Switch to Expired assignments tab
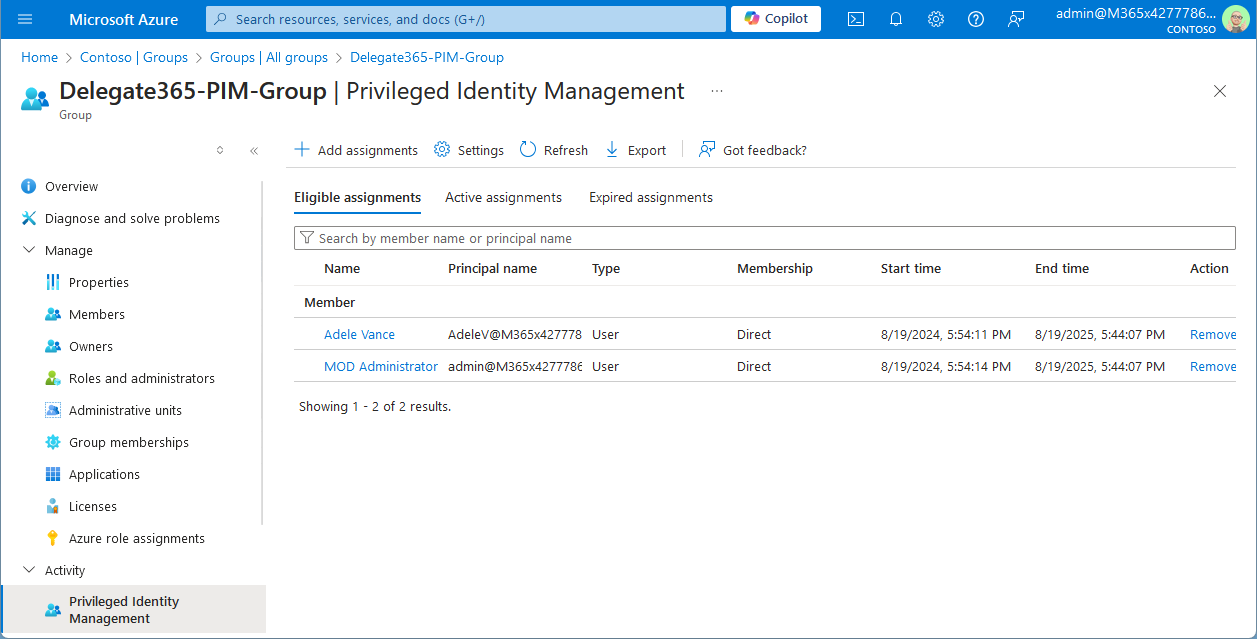The image size is (1257, 639). [x=650, y=197]
